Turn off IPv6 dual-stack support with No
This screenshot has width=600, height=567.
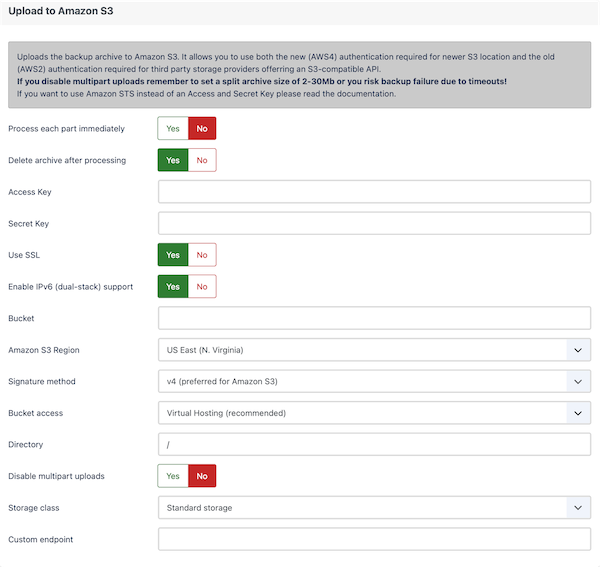click(x=202, y=287)
